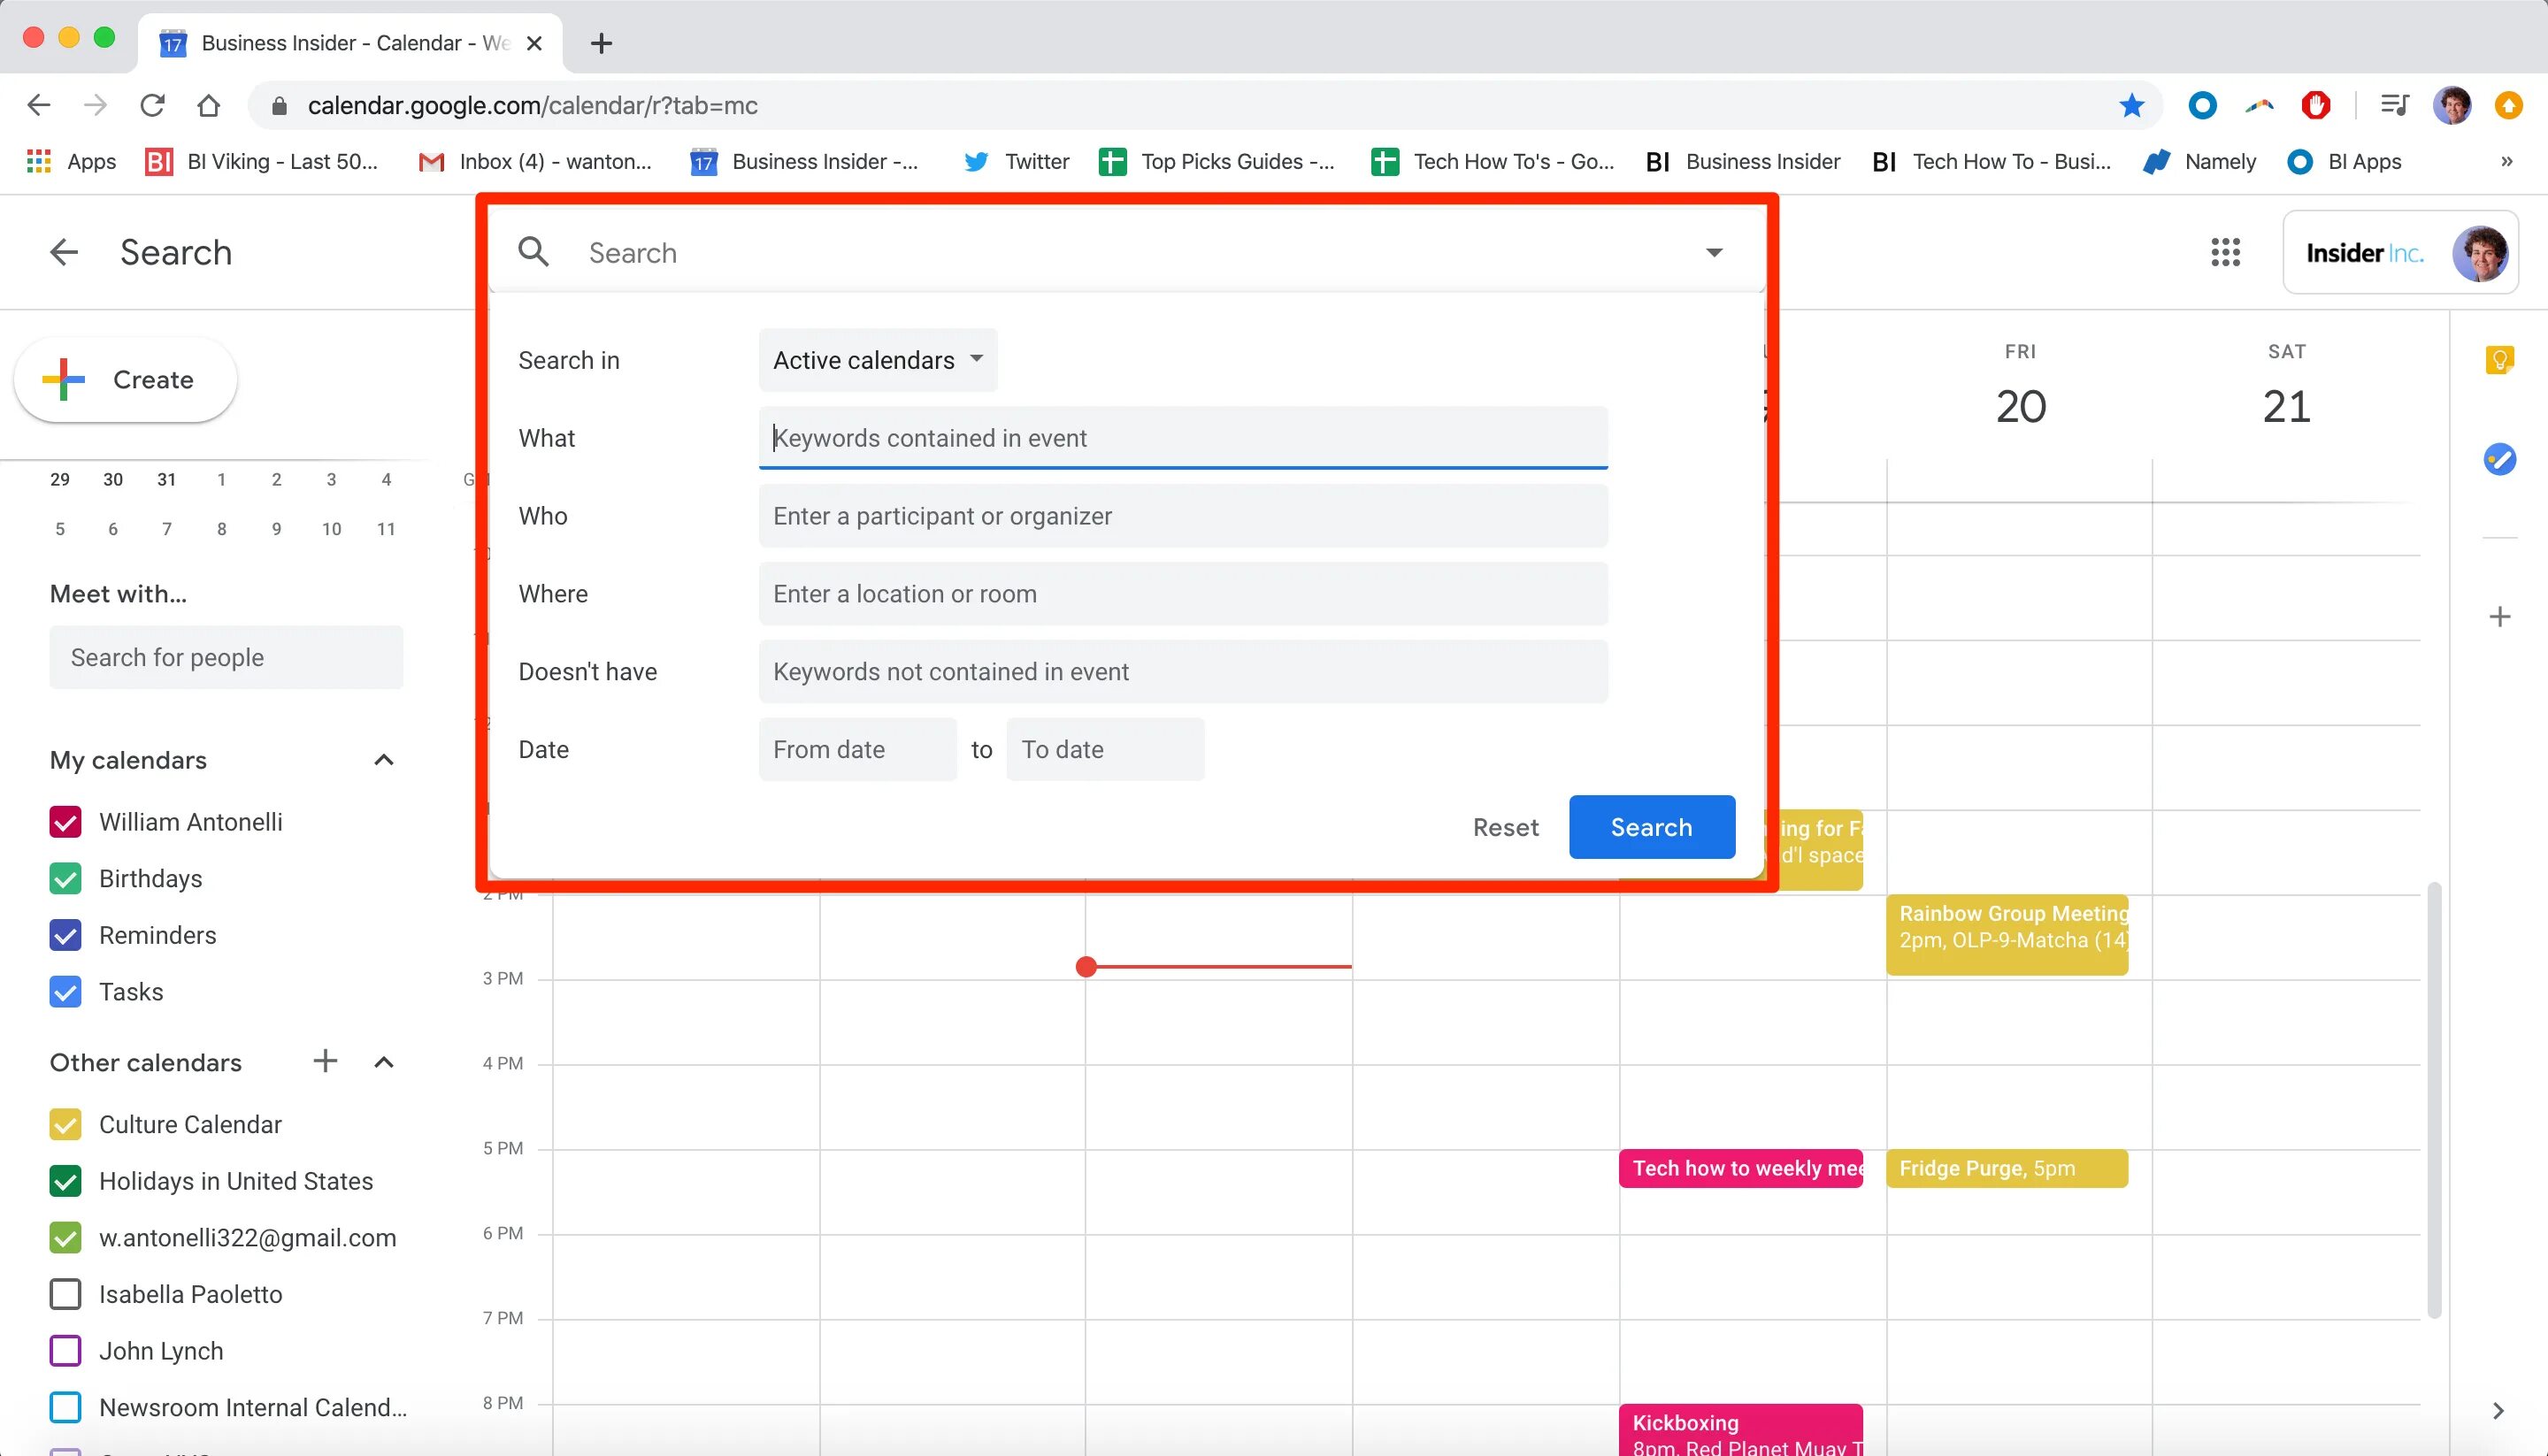Image resolution: width=2548 pixels, height=1456 pixels.
Task: Click the Reset button in search dialog
Action: pos(1505,826)
